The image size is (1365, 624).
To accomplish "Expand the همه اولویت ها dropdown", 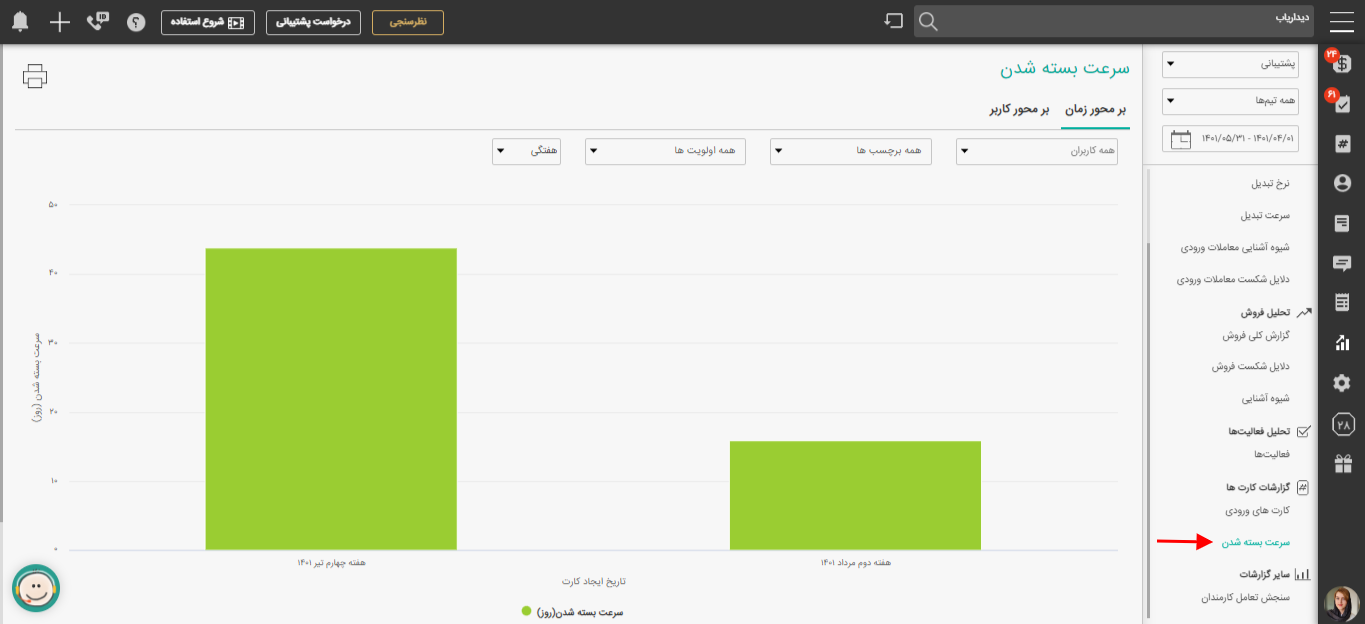I will 665,151.
